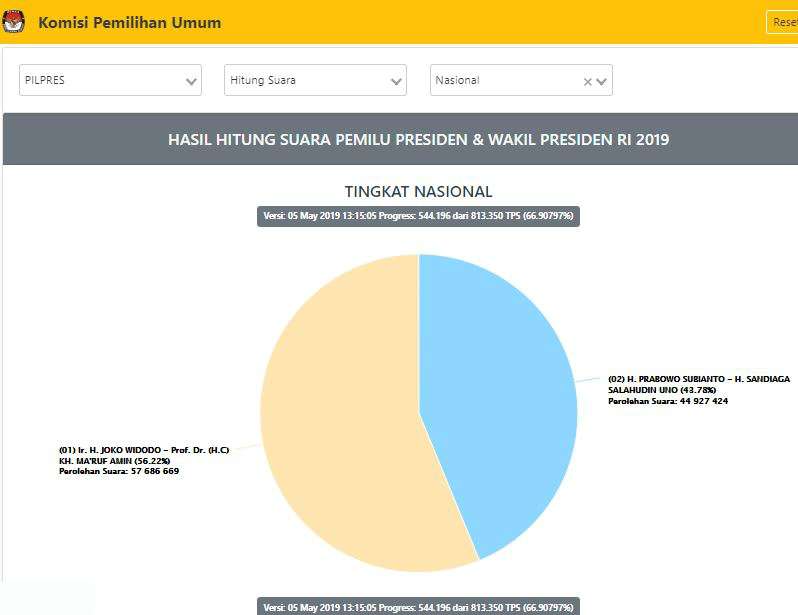Click the version progress badge above the chart

418,216
